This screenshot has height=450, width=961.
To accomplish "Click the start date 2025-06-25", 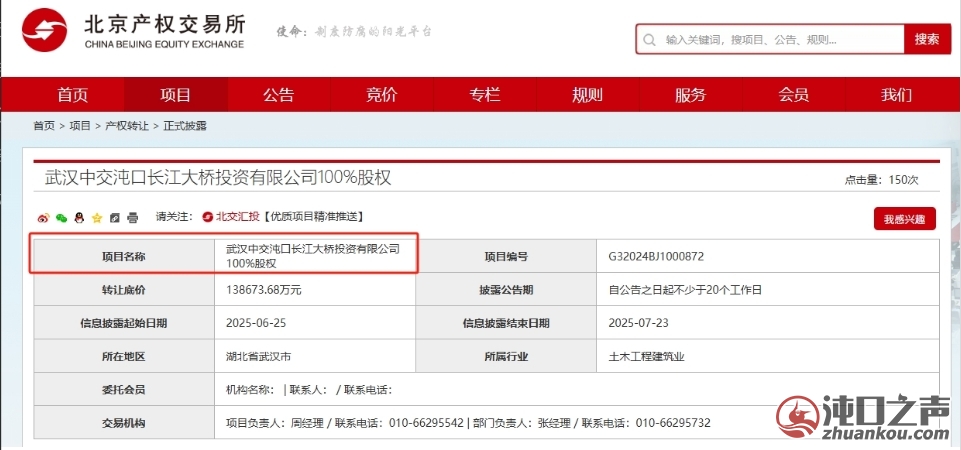I will coord(255,323).
